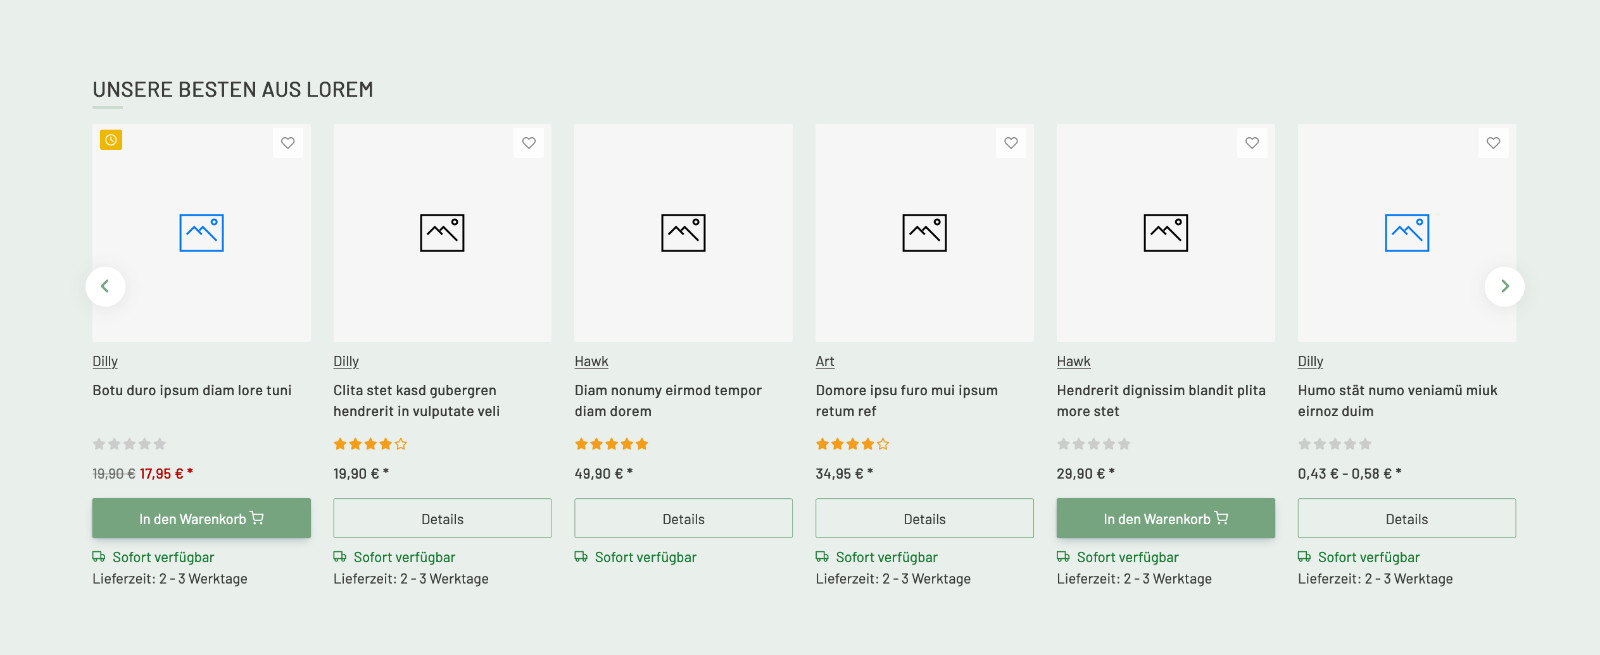Screen dimensions: 1600x655
Task: Show next products with right arrow
Action: tap(1505, 286)
